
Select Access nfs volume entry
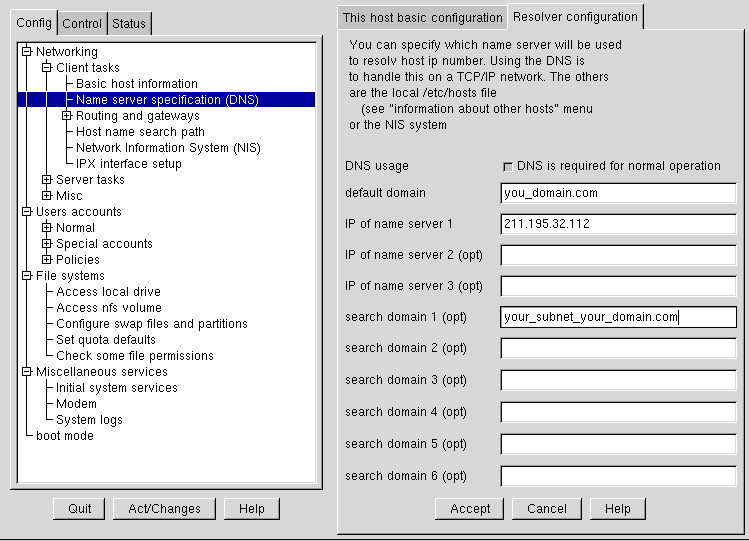109,308
